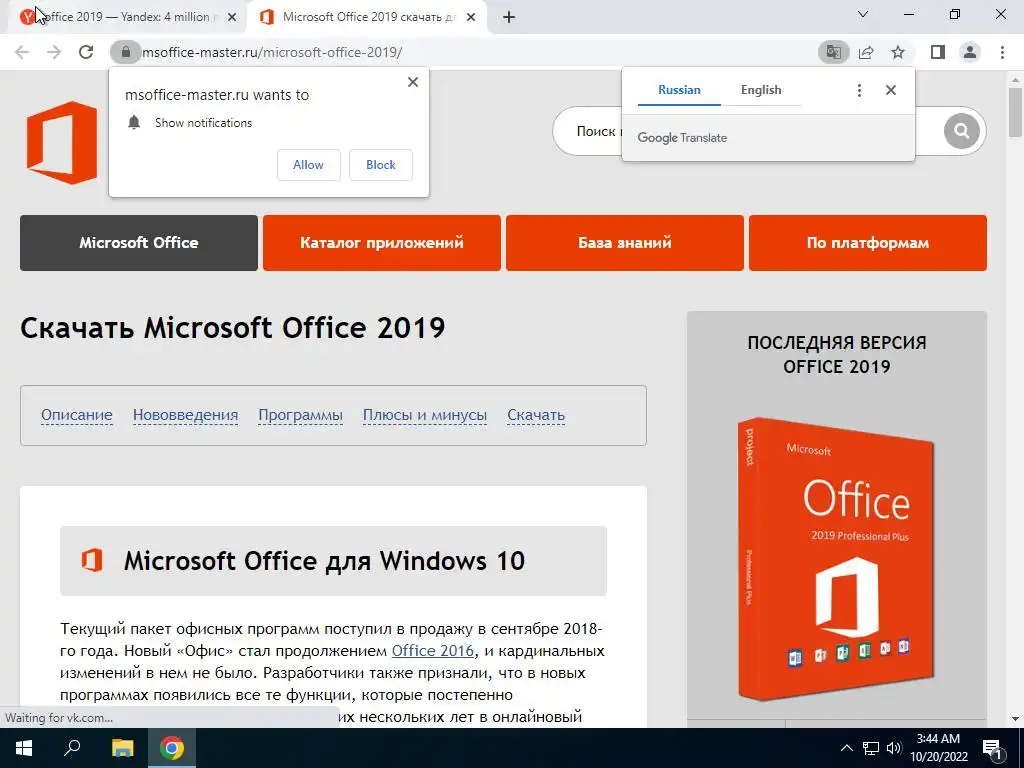Block notifications from msoffice-master.ru

(381, 165)
